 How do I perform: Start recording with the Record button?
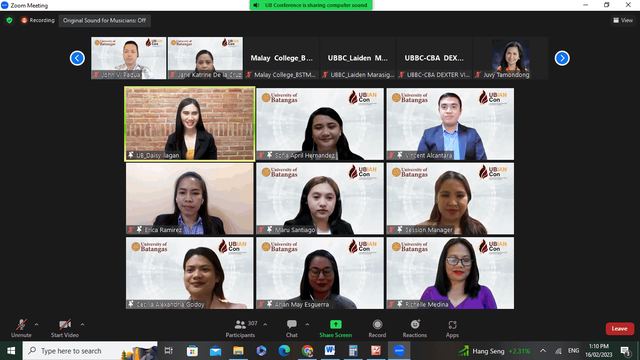(x=377, y=328)
